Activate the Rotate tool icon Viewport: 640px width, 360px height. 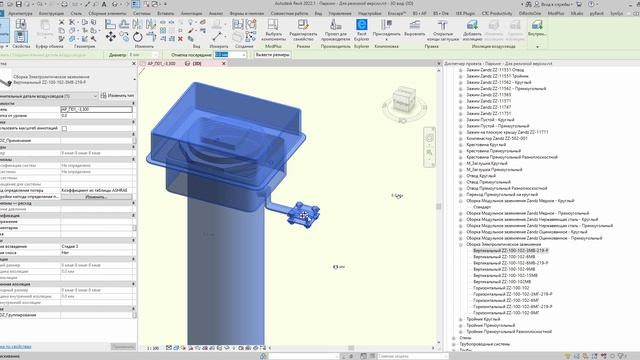click(x=138, y=37)
